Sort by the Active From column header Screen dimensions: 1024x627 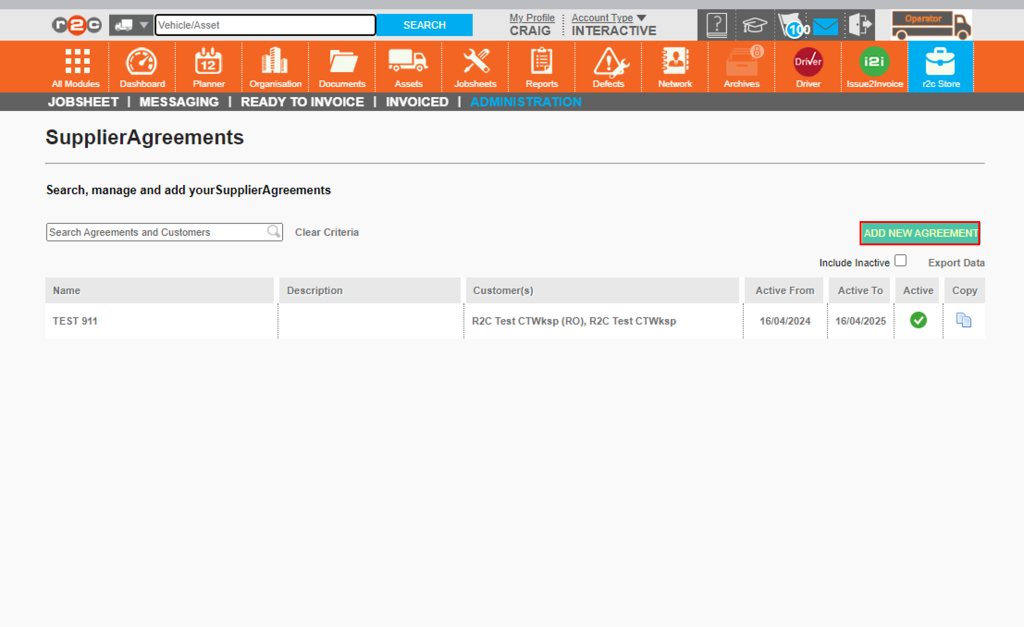(784, 290)
